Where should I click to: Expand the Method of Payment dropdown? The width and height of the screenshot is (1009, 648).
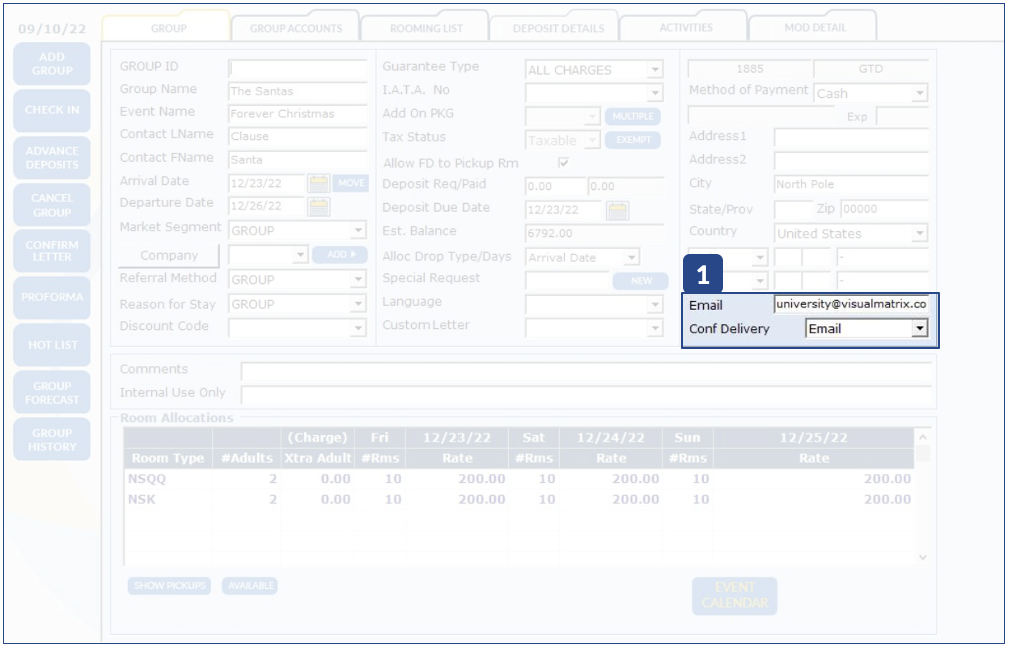pos(919,94)
